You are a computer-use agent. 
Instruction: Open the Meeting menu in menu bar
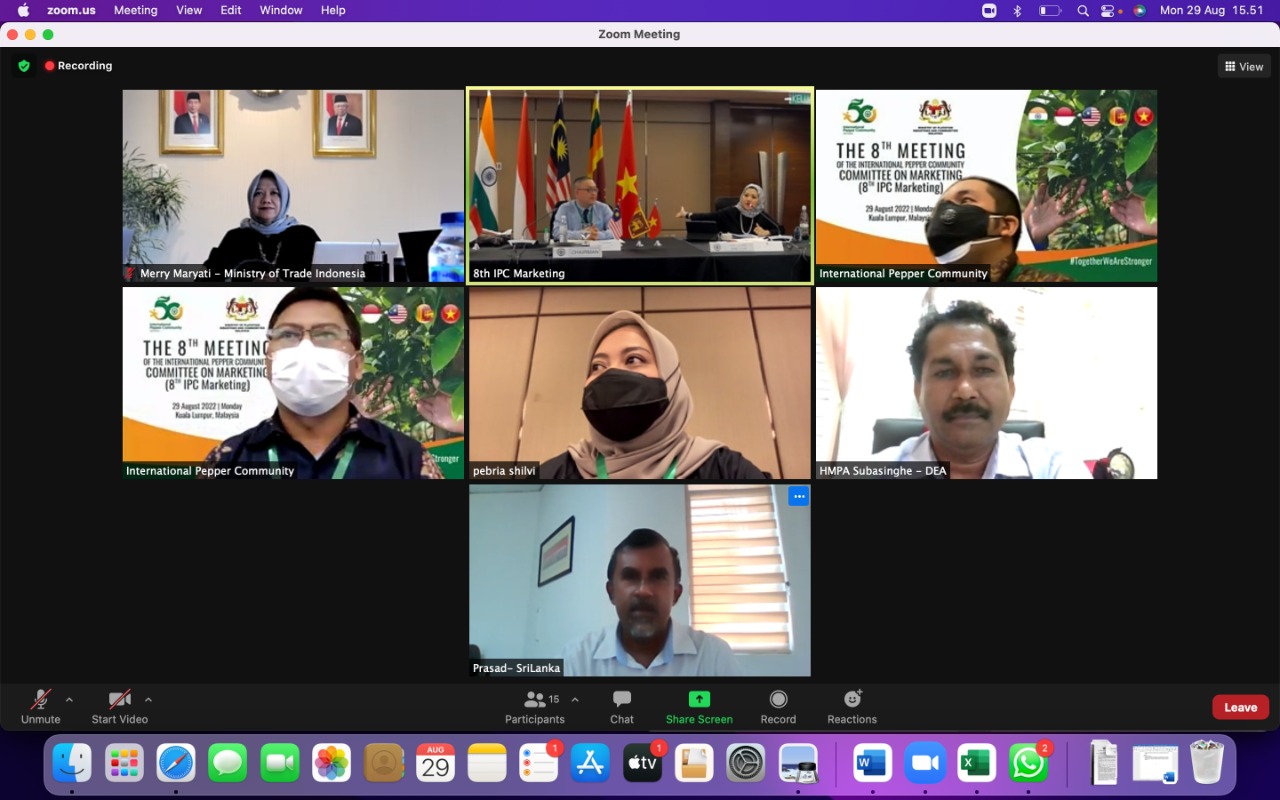tap(135, 10)
